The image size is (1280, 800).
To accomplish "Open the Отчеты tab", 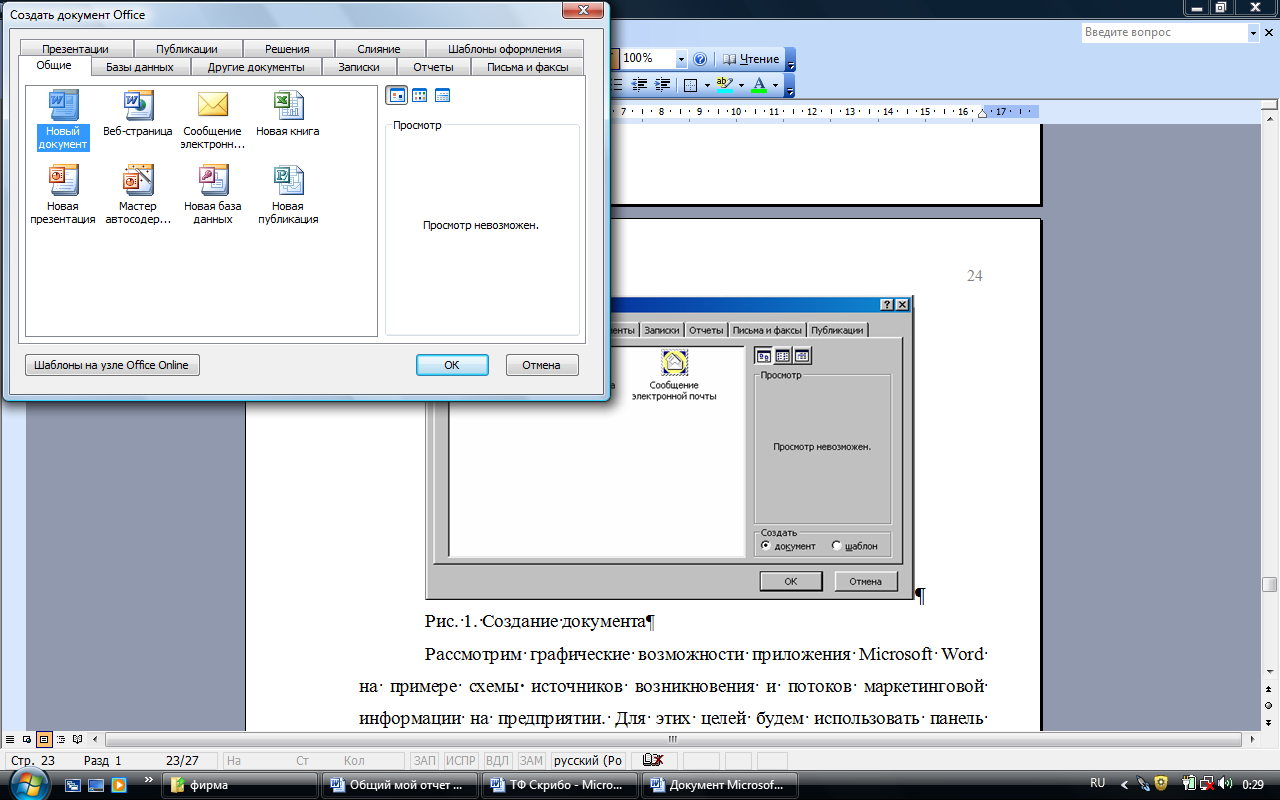I will [x=433, y=67].
